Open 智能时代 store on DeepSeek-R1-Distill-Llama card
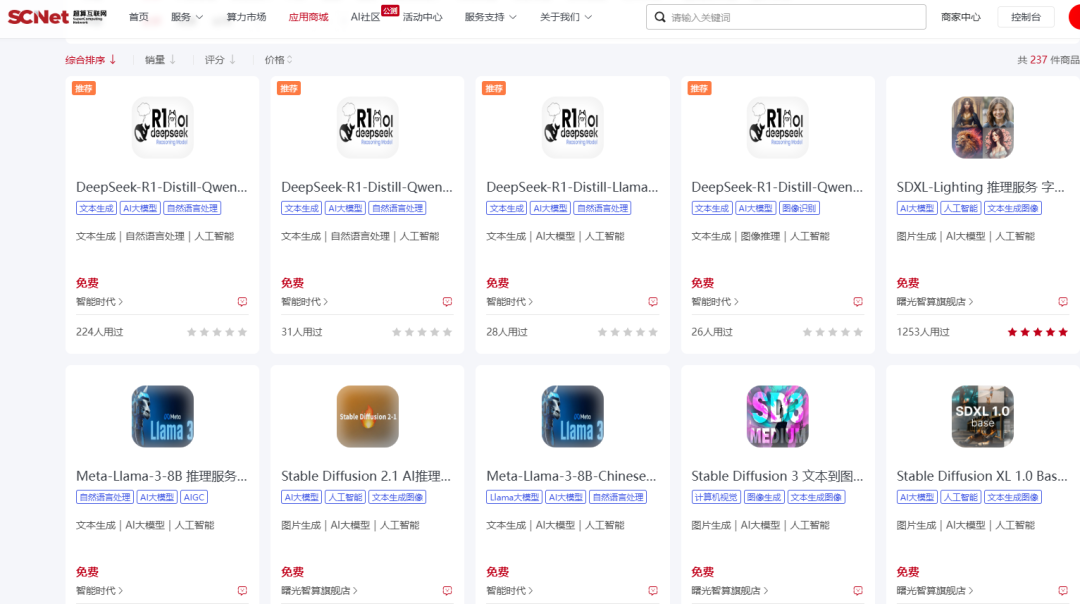 [510, 302]
